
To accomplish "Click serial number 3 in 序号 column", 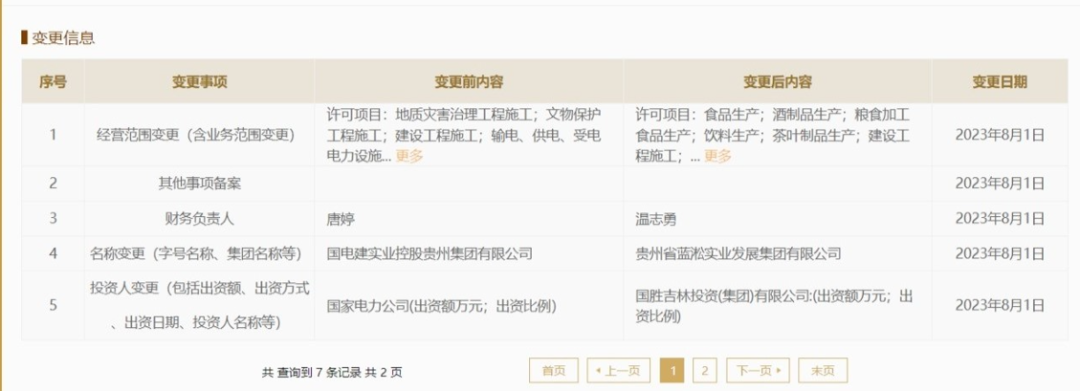I will click(53, 219).
